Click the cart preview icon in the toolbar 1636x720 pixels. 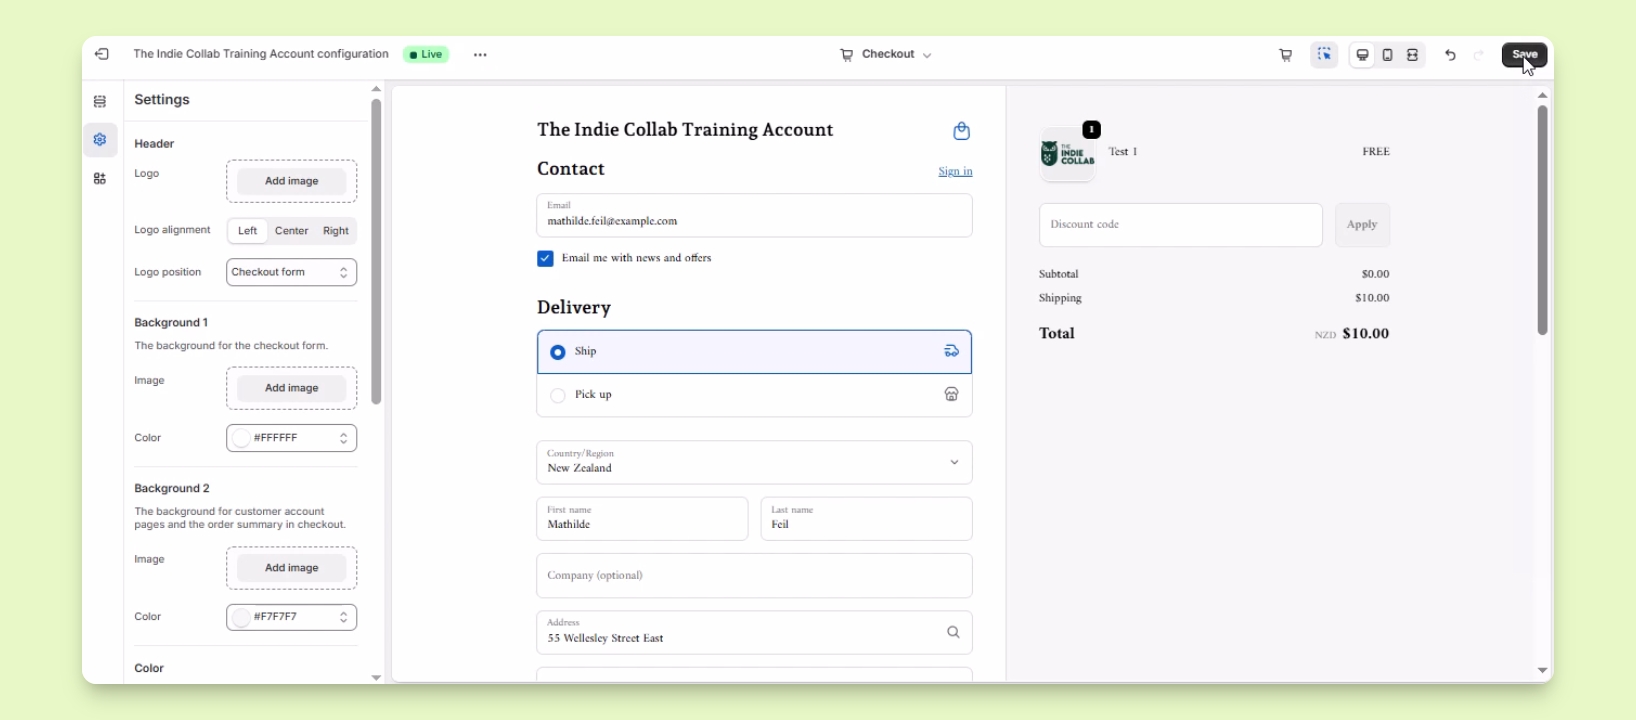1286,55
